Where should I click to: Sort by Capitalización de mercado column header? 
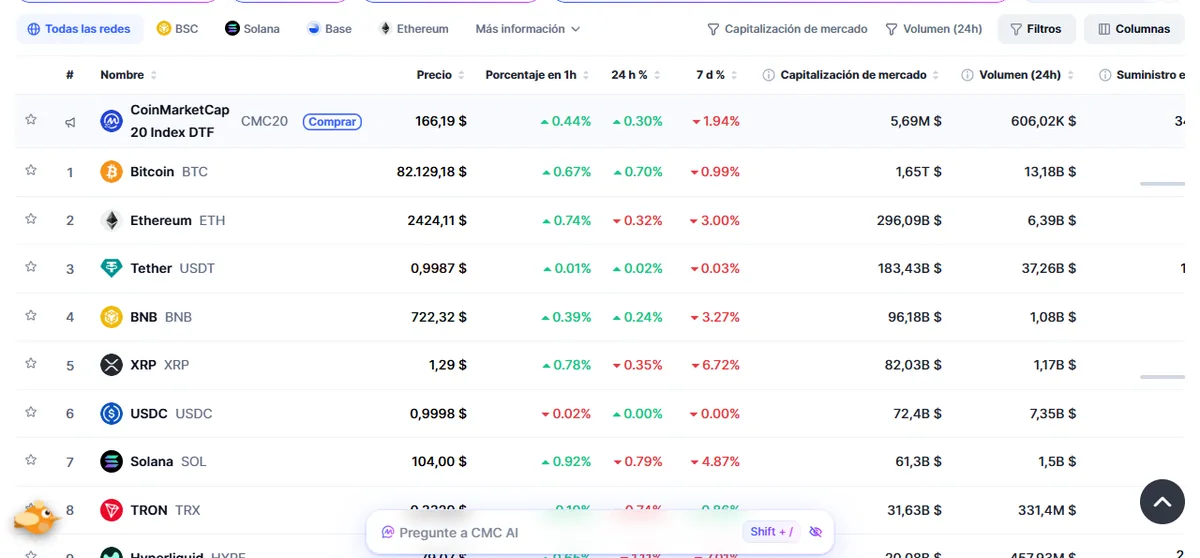(860, 75)
